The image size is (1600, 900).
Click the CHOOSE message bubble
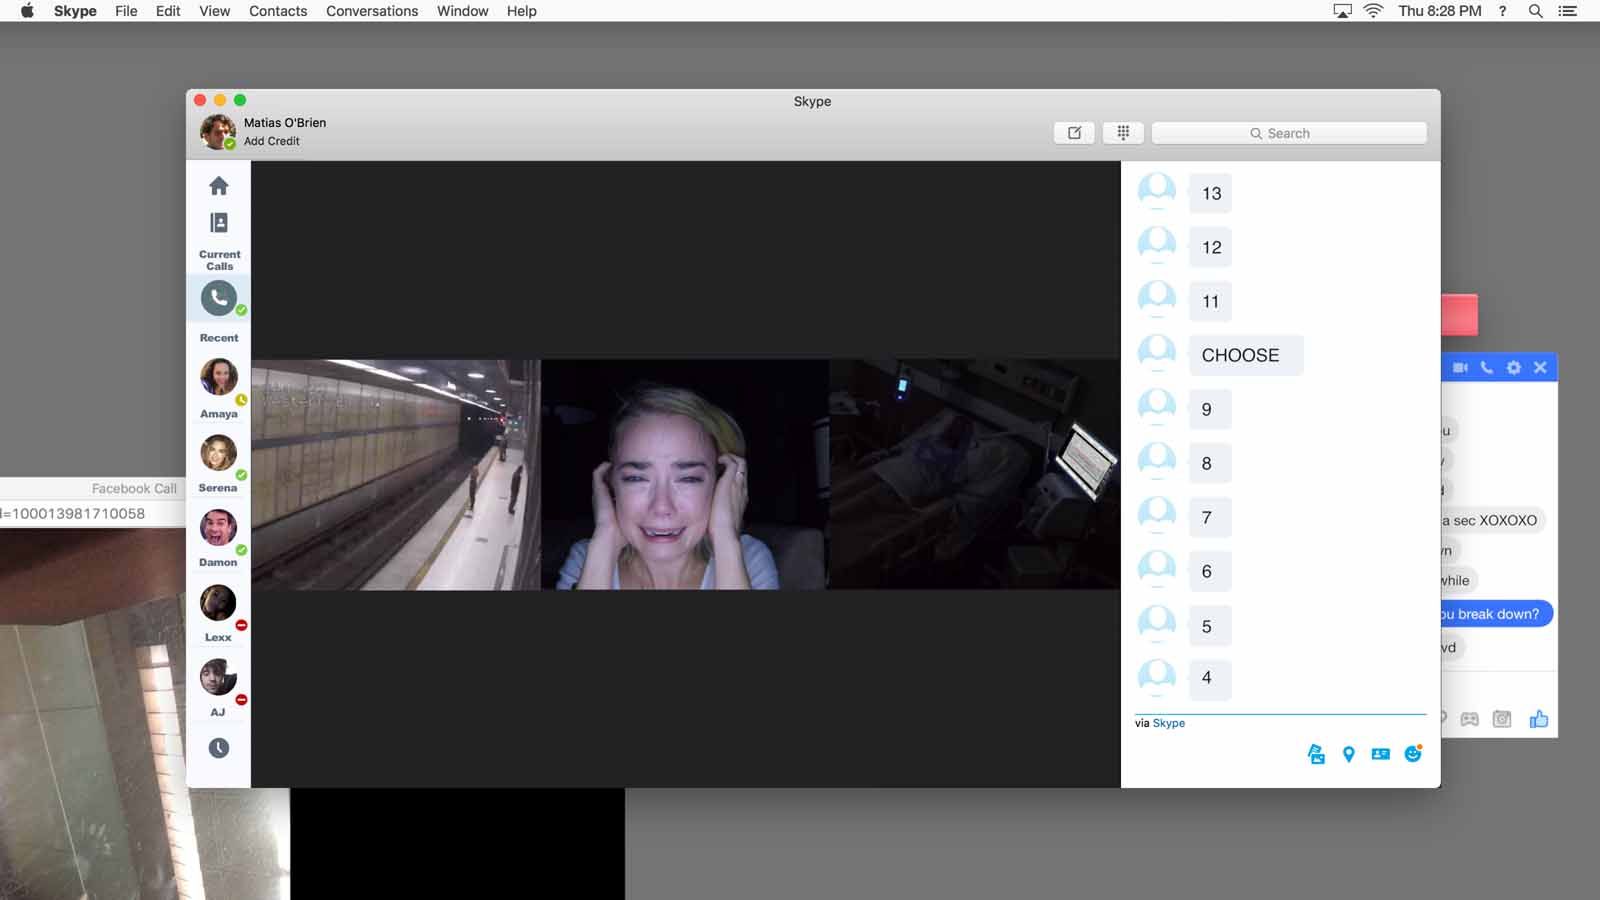(1245, 354)
